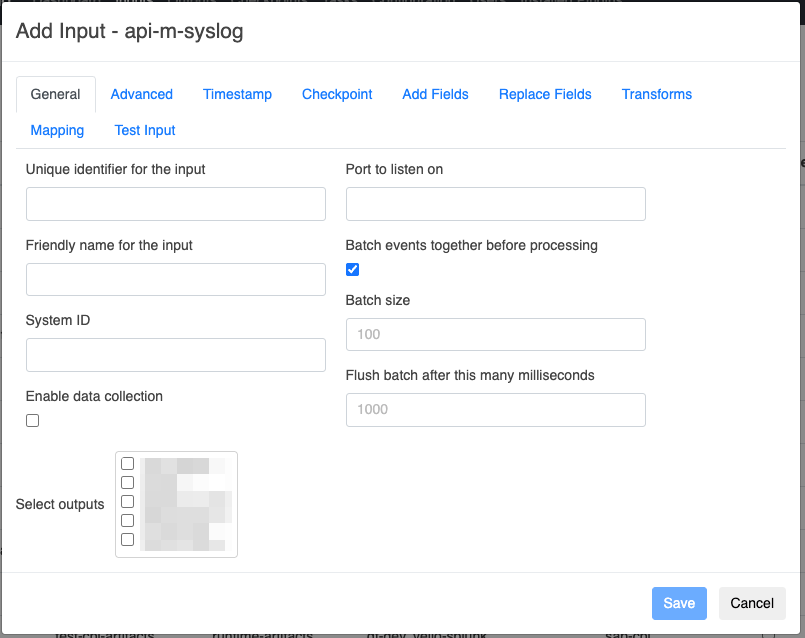Open the Mapping tab

click(x=57, y=130)
